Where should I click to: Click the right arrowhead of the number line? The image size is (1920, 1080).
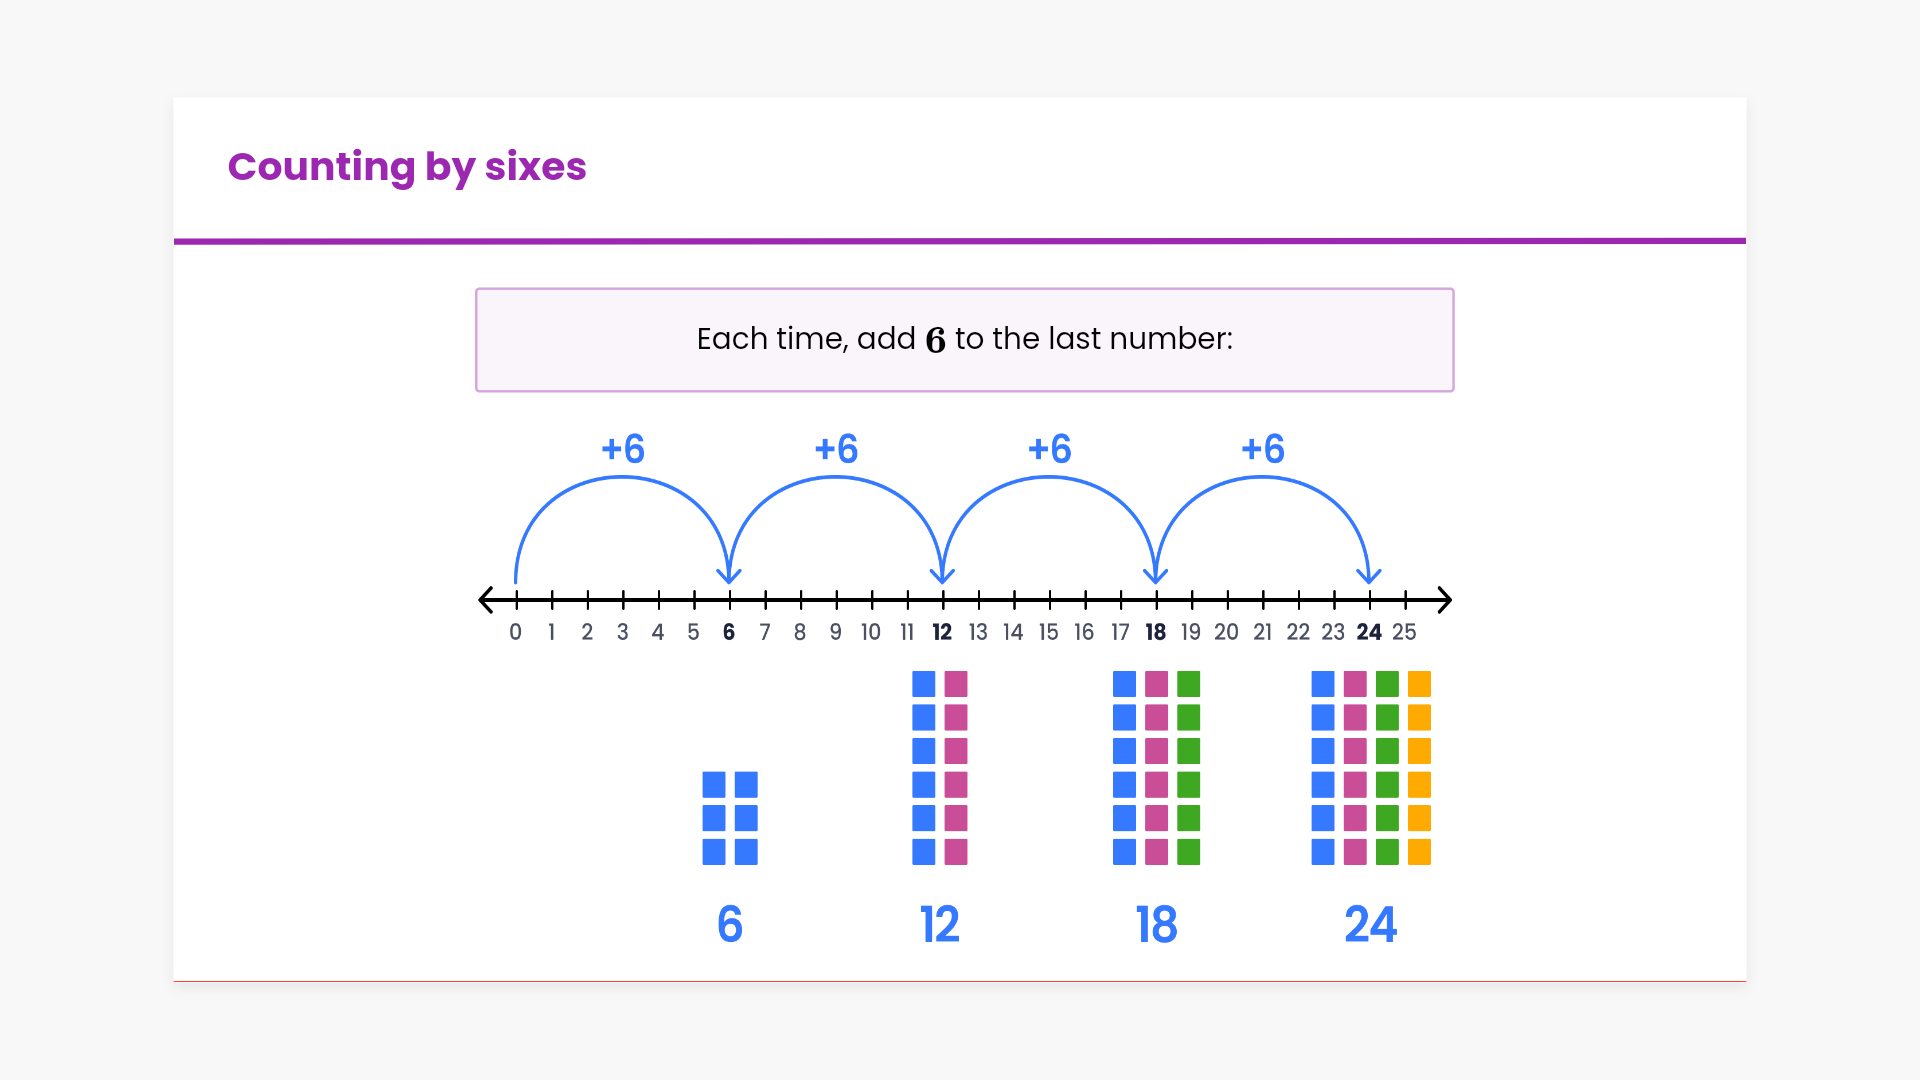(x=1444, y=600)
